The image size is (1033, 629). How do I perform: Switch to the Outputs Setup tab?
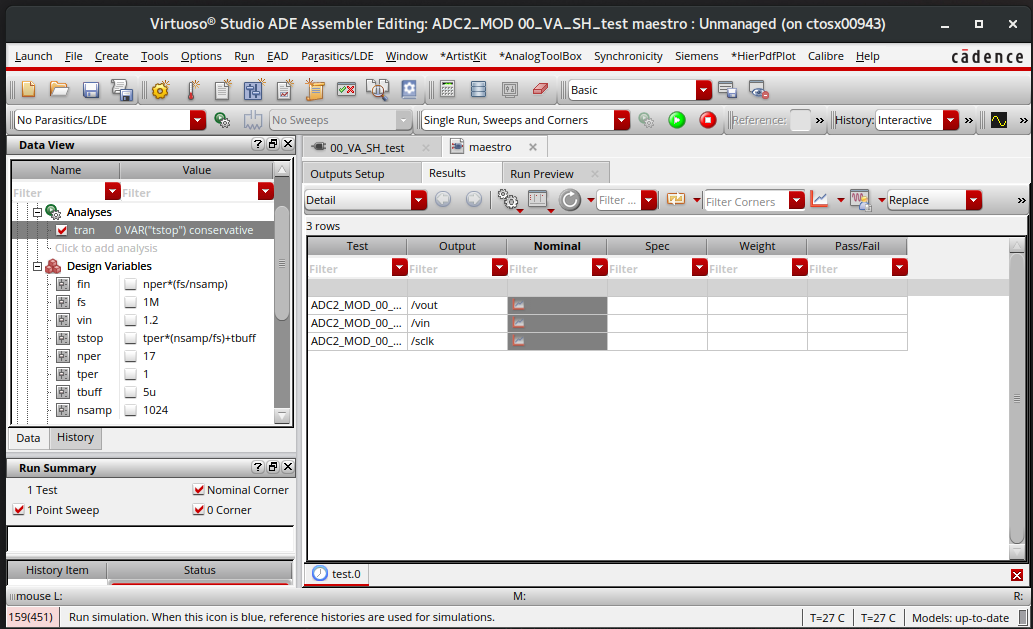coord(347,174)
